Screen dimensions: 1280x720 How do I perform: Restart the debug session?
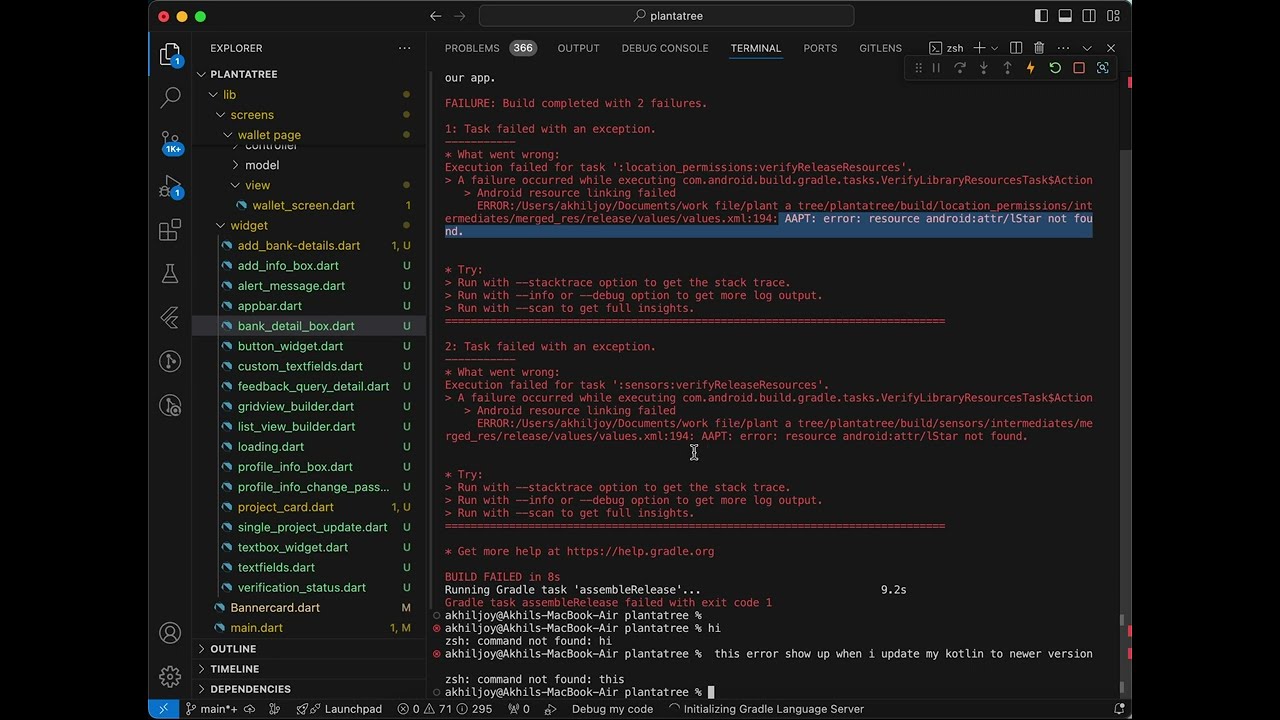tap(1055, 68)
